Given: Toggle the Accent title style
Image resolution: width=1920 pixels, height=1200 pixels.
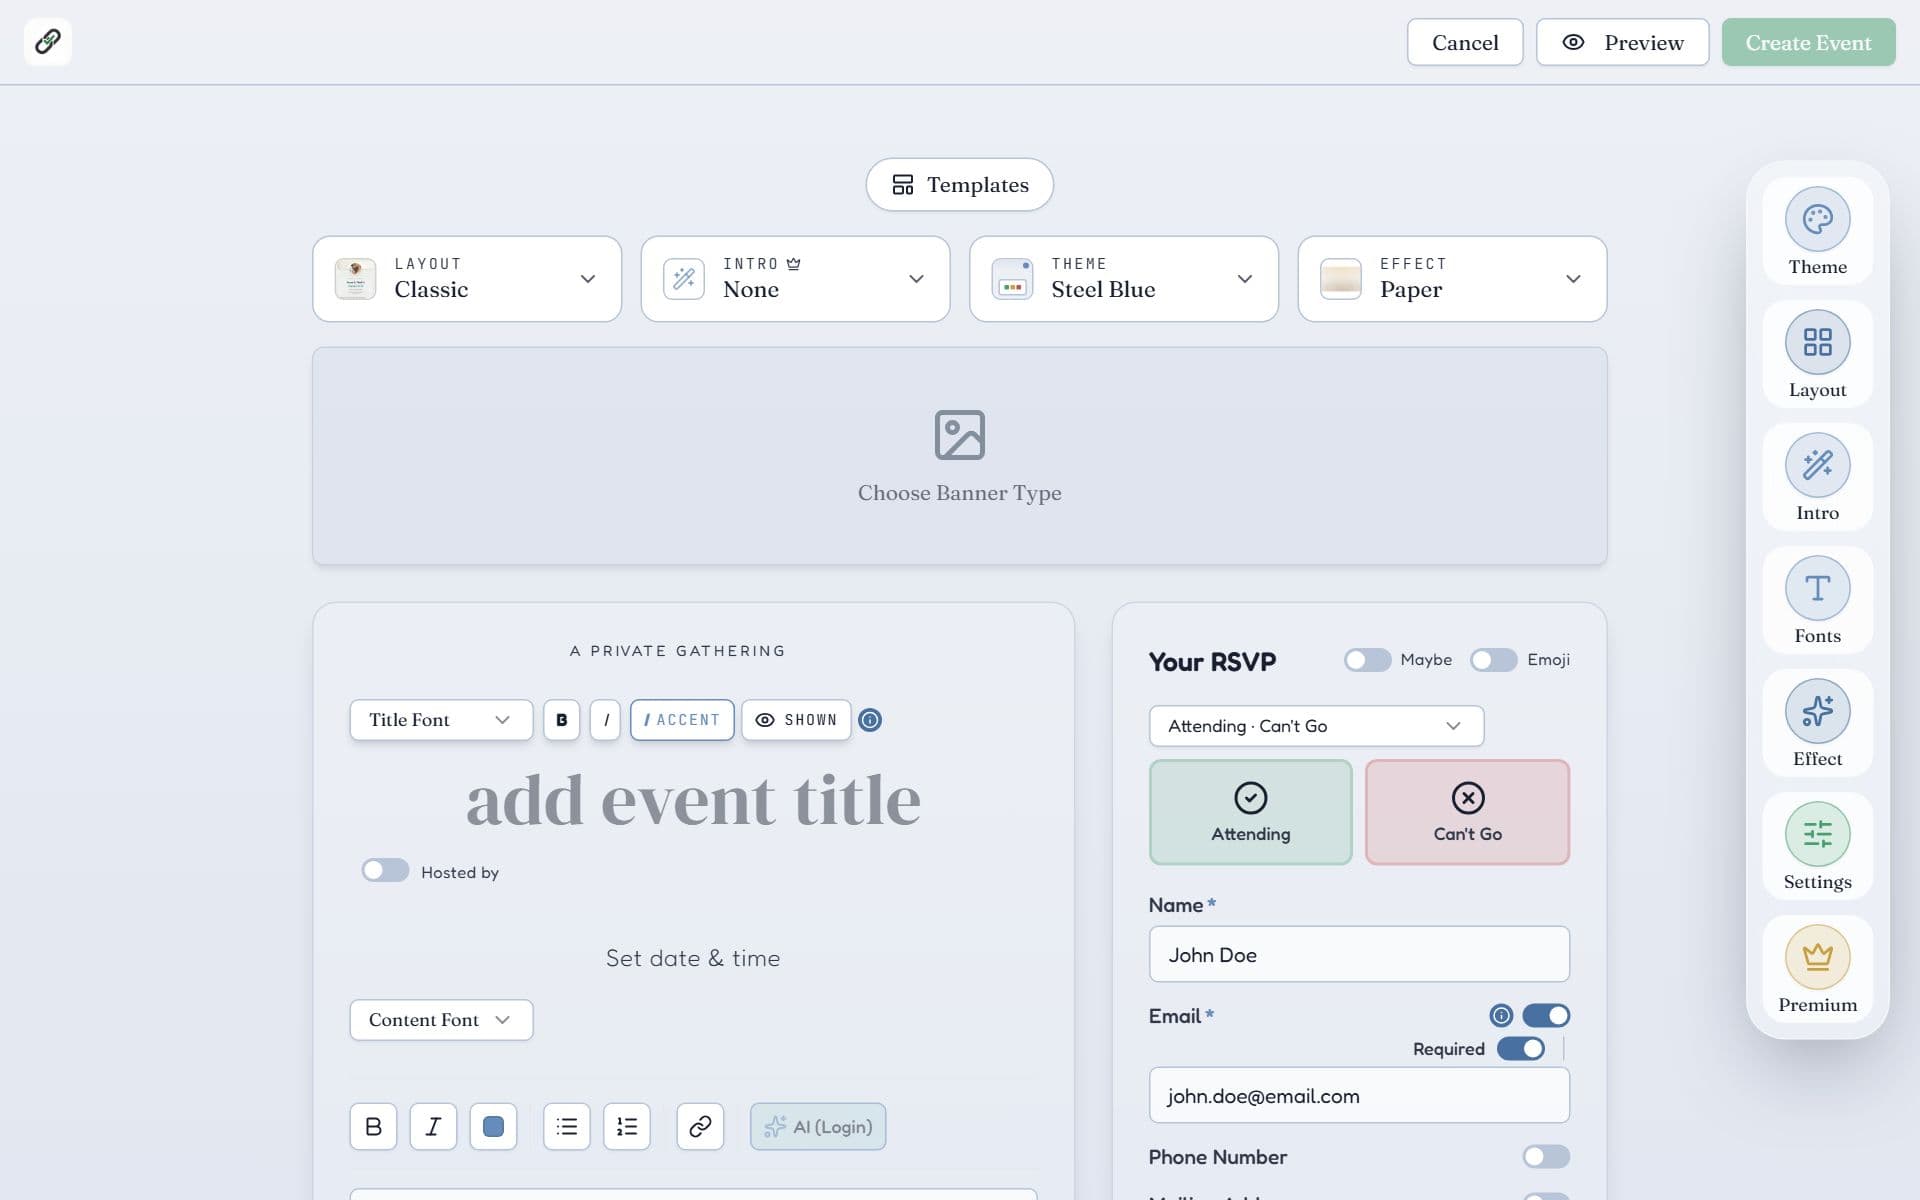Looking at the screenshot, I should pos(682,720).
